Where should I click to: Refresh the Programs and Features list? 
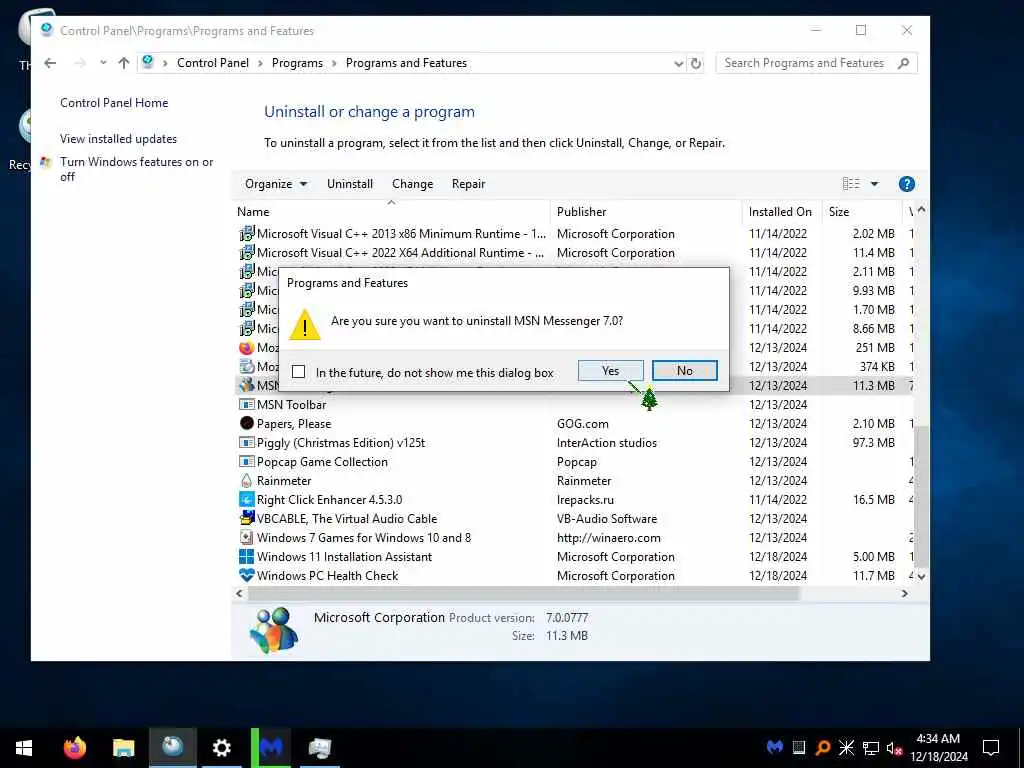pos(696,63)
